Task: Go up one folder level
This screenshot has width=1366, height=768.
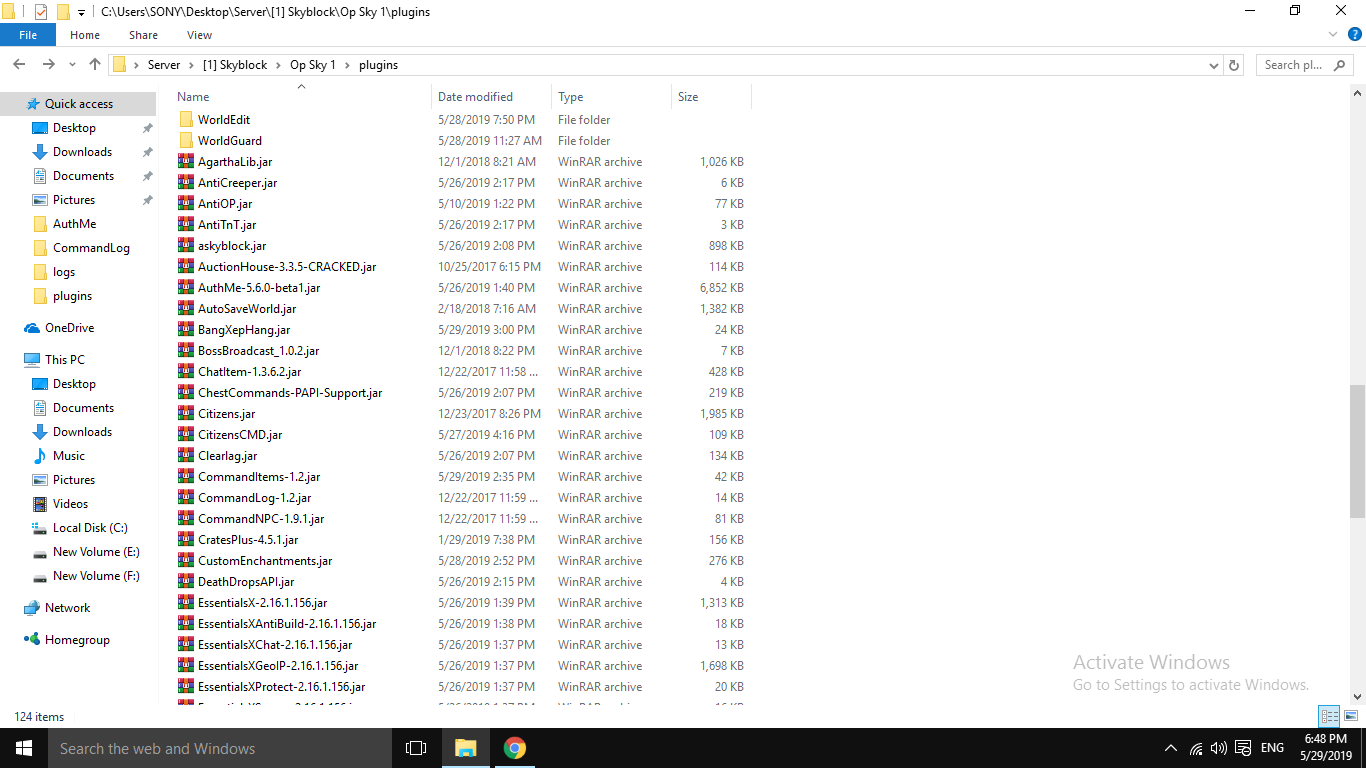Action: 95,65
